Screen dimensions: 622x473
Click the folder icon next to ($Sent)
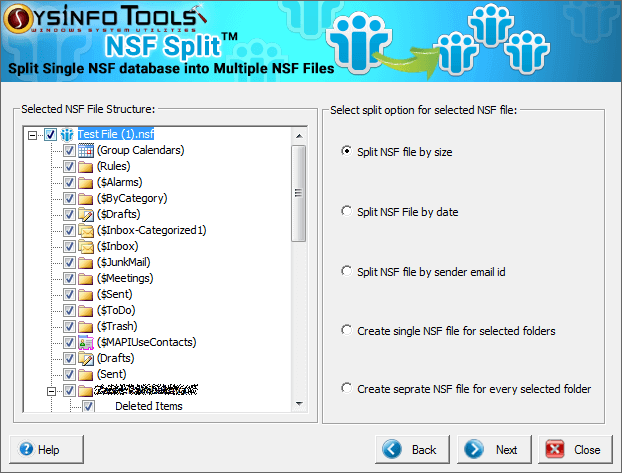(x=85, y=294)
